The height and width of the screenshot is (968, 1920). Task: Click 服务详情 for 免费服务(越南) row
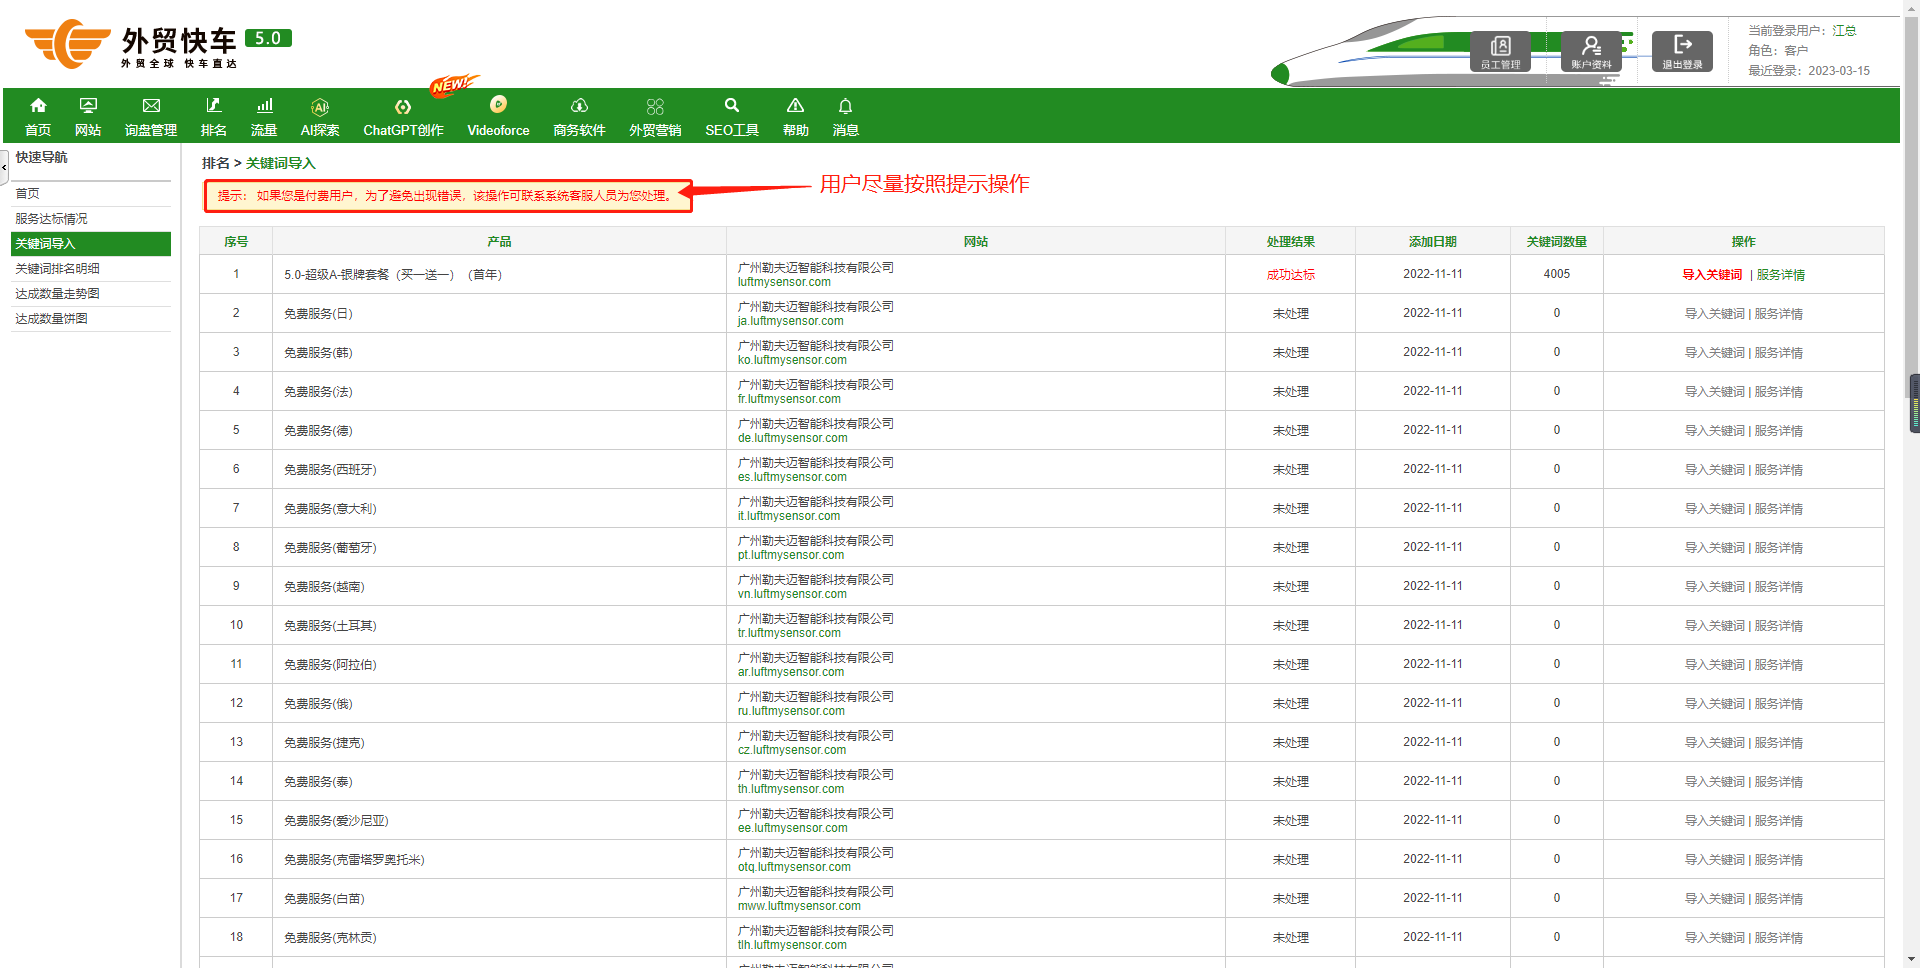tap(1779, 587)
